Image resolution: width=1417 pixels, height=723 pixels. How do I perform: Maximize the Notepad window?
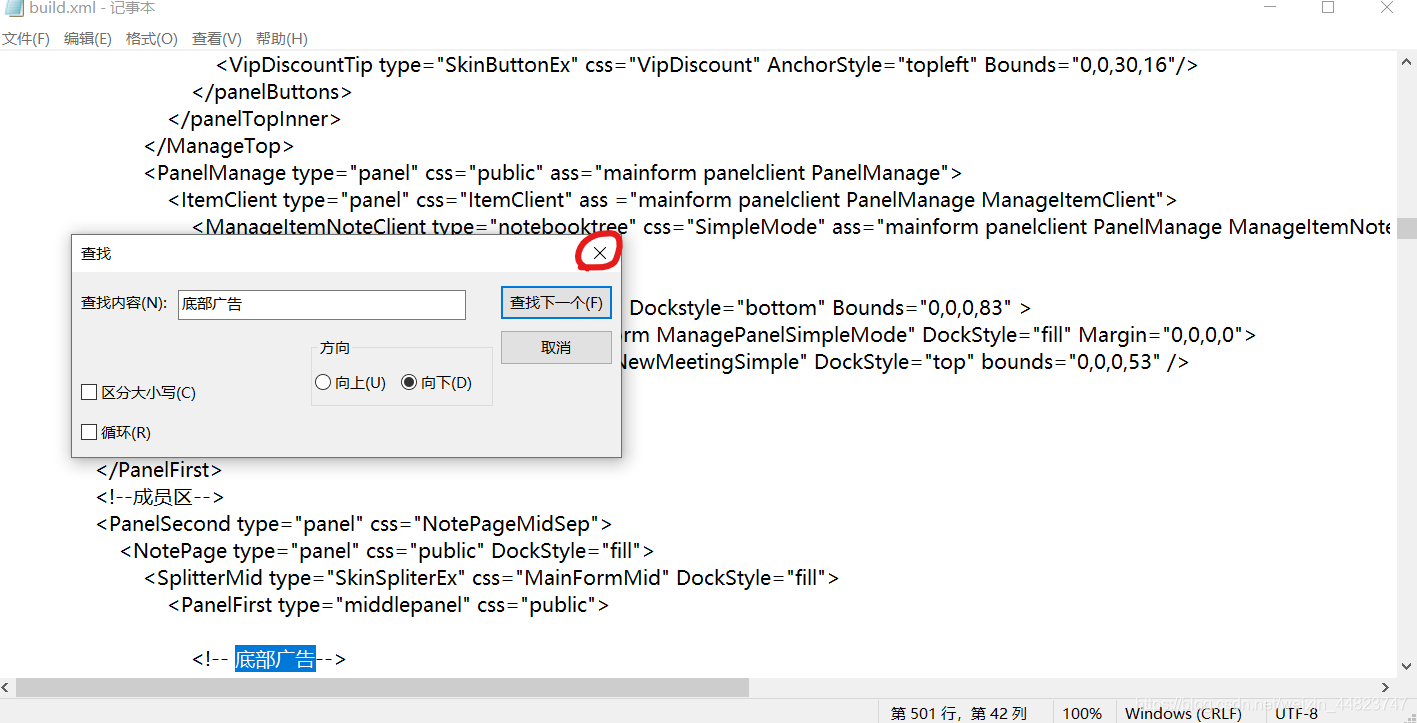(1328, 8)
